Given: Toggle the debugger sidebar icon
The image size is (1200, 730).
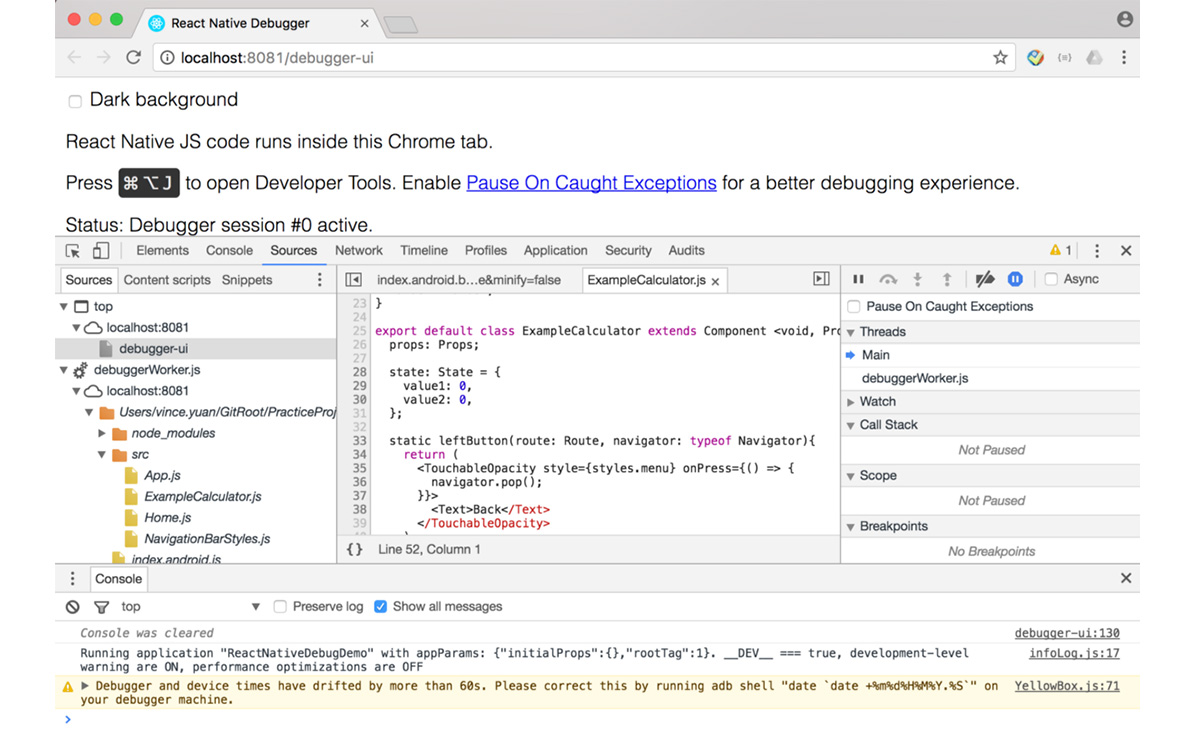Looking at the screenshot, I should pos(821,279).
